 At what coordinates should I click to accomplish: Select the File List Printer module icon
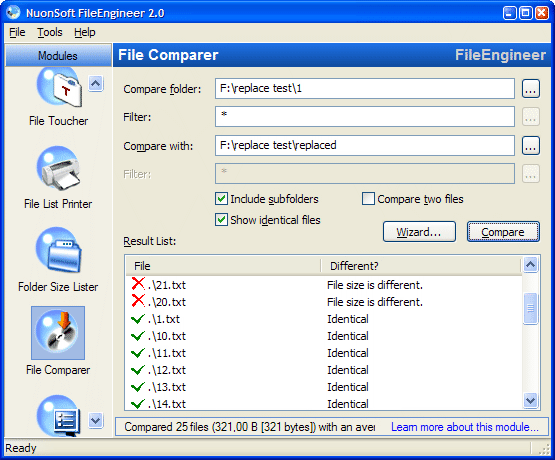(58, 169)
